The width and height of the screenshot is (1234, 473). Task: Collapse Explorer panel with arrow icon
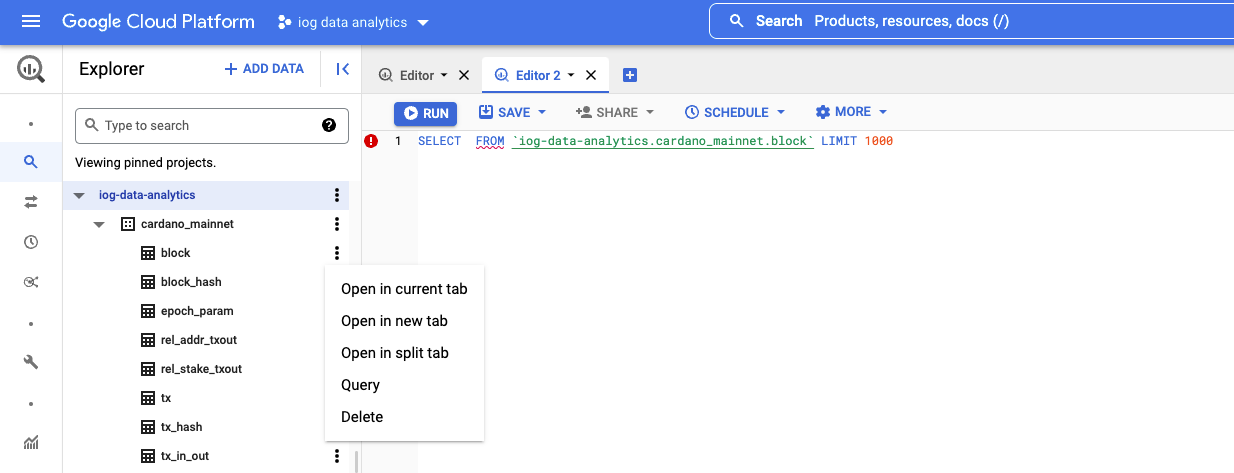pyautogui.click(x=343, y=69)
